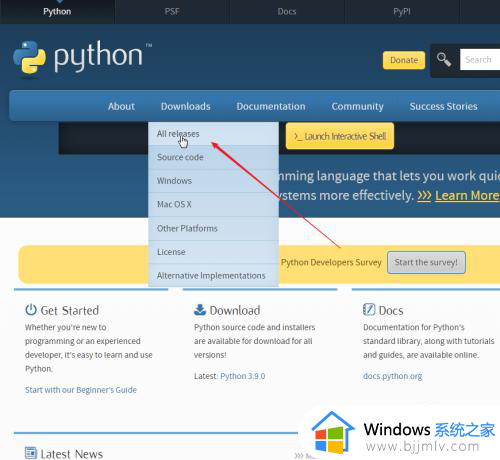The image size is (500, 460).
Task: Click the magnifying glass search icon
Action: tap(444, 60)
